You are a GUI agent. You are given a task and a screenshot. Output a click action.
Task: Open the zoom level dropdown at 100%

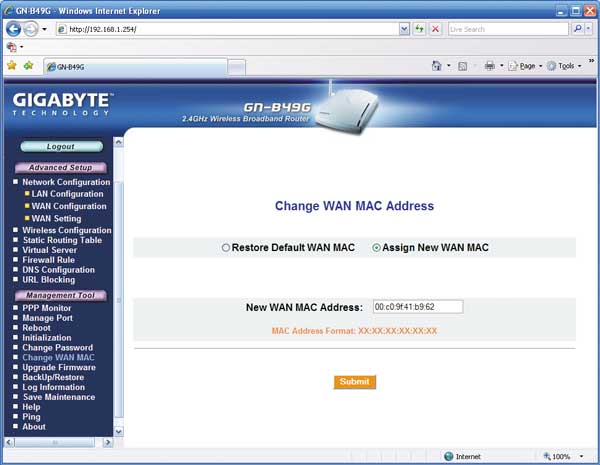point(585,456)
